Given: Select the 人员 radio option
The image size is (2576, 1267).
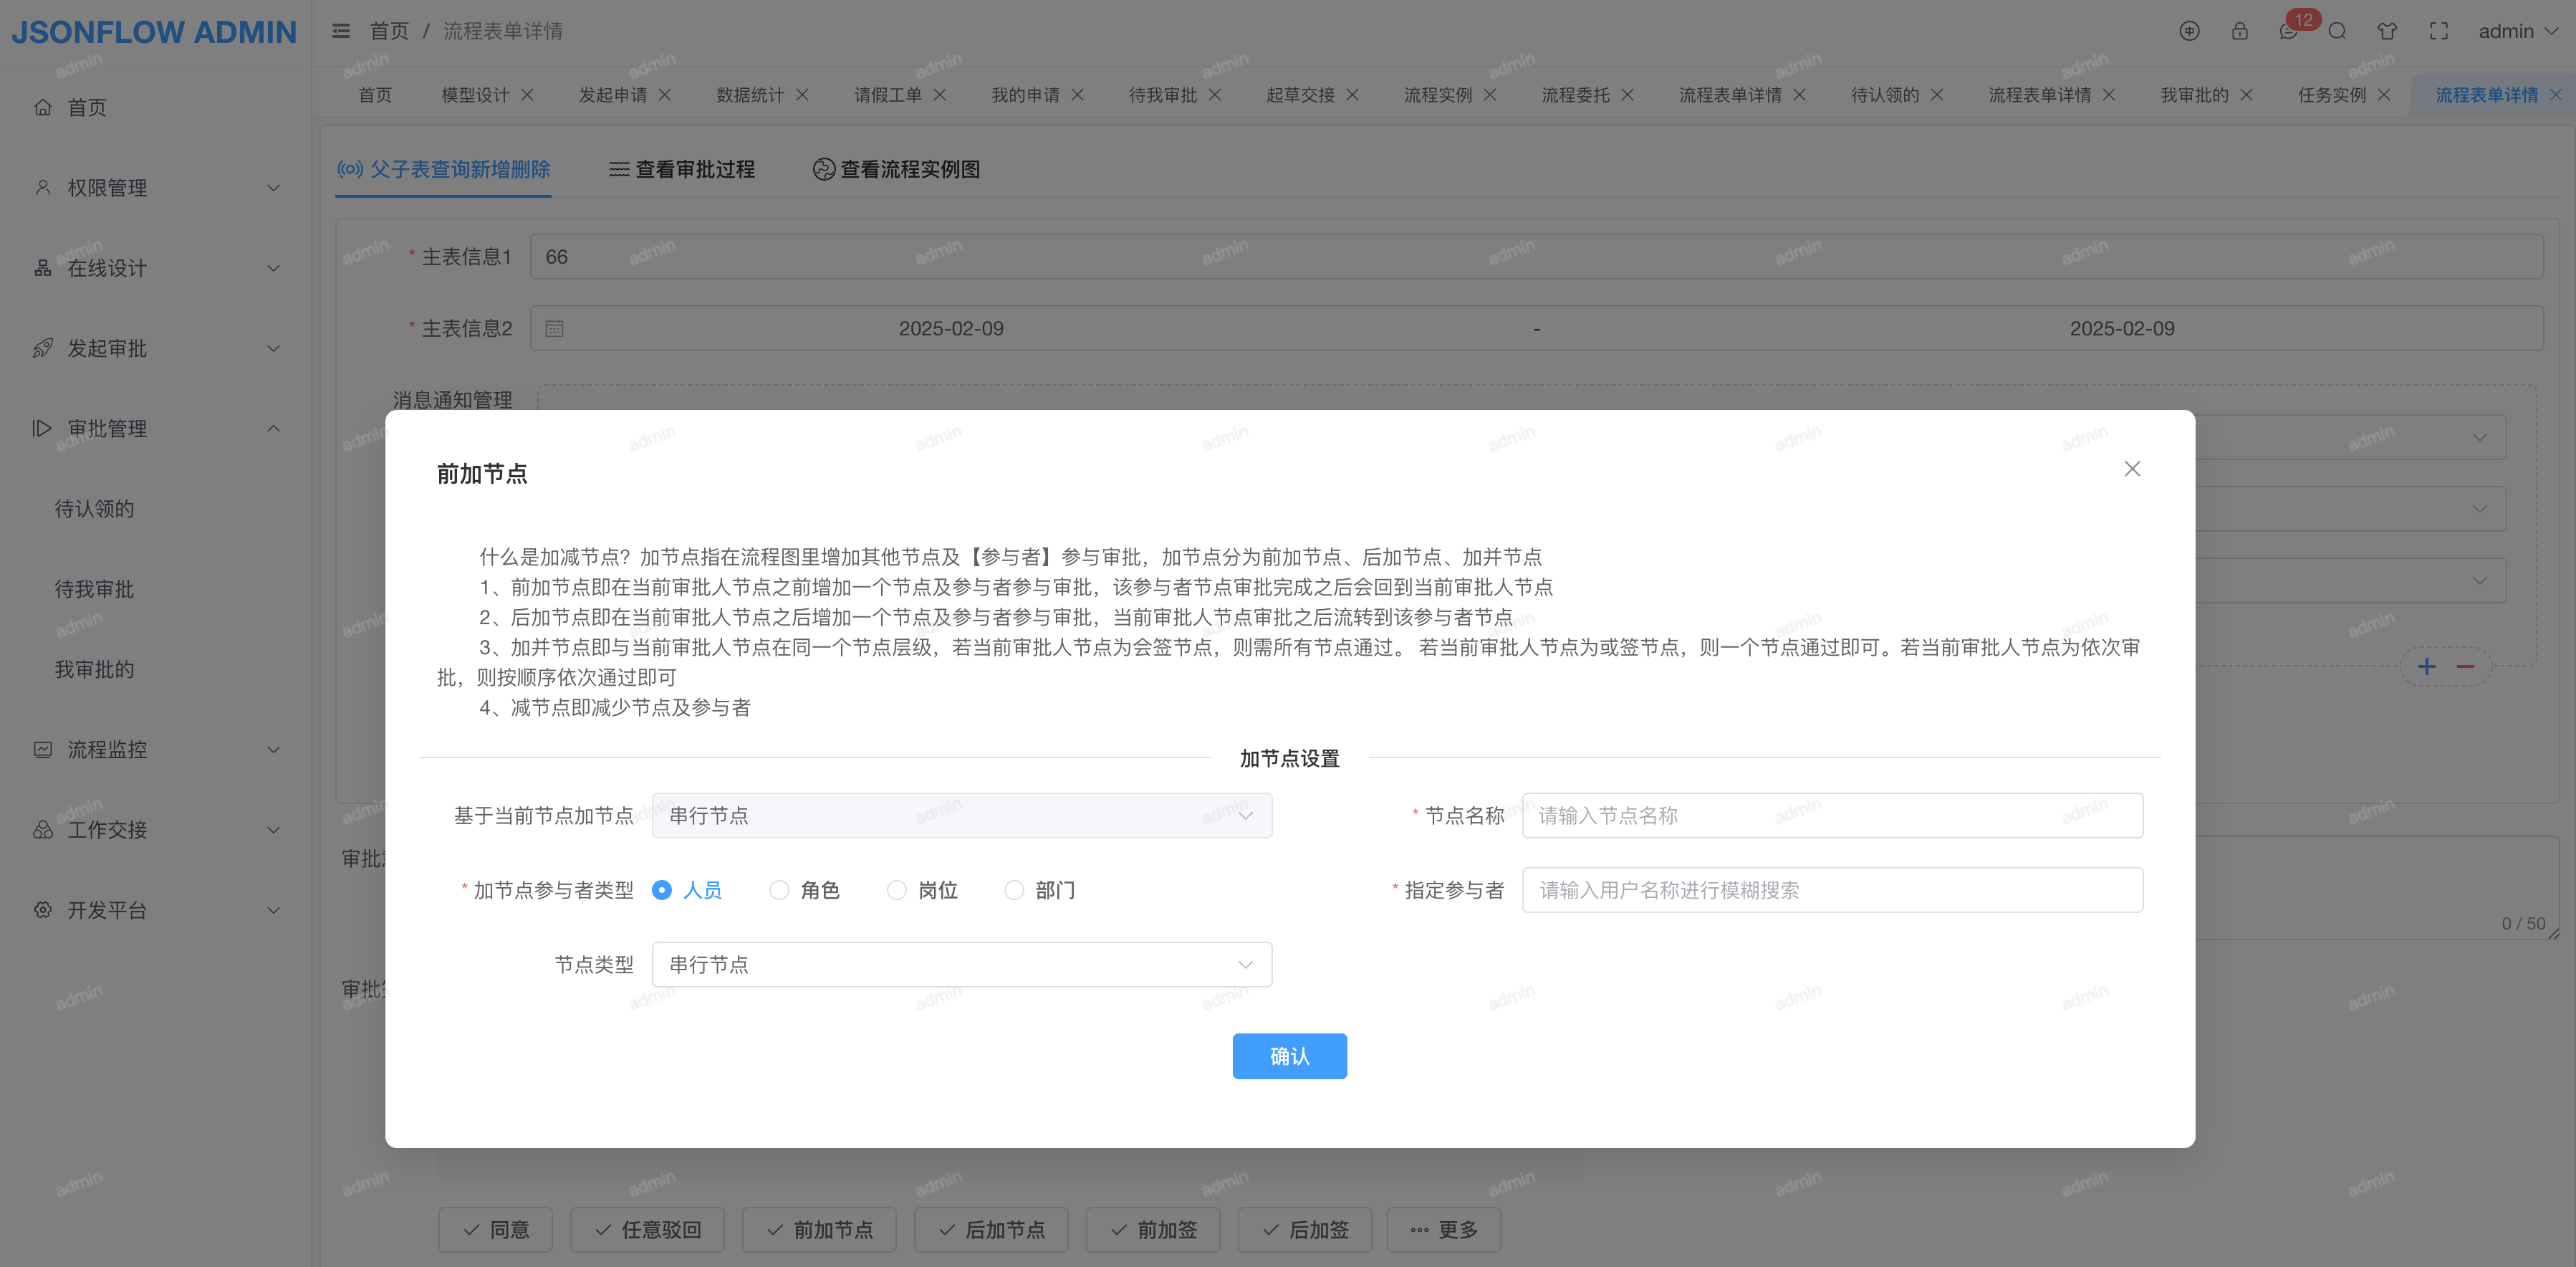Looking at the screenshot, I should pos(662,890).
